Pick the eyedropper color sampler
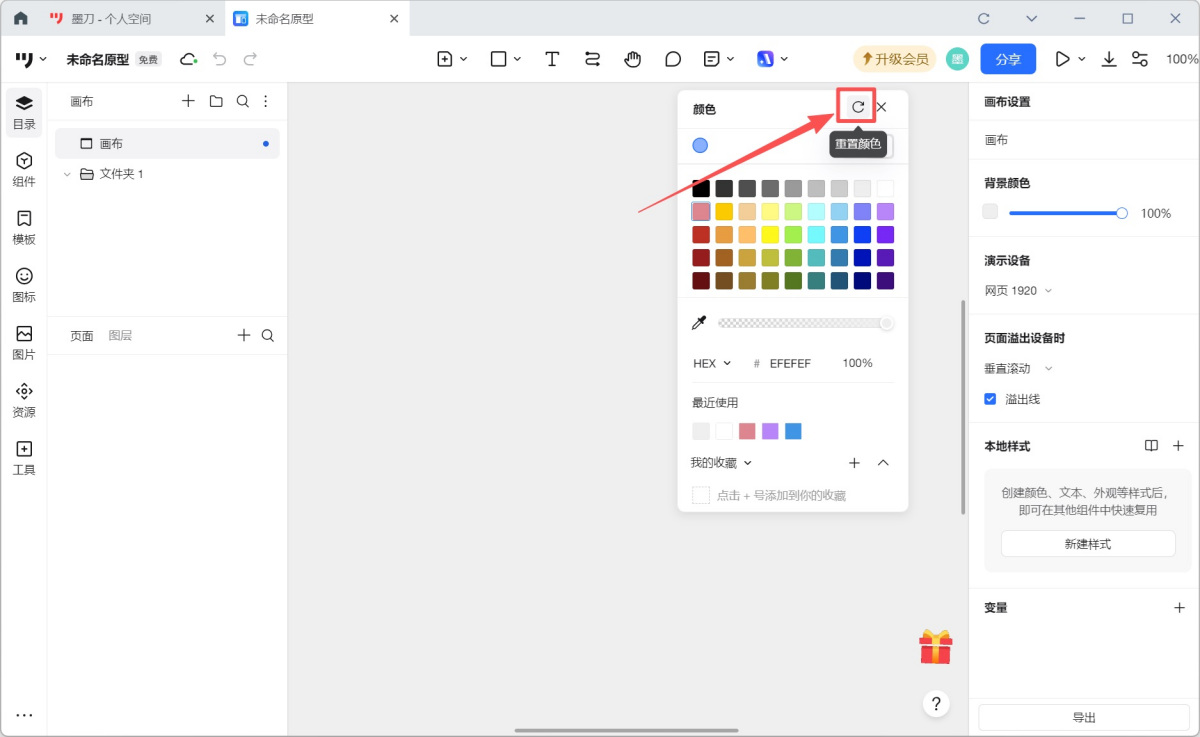 pos(699,323)
